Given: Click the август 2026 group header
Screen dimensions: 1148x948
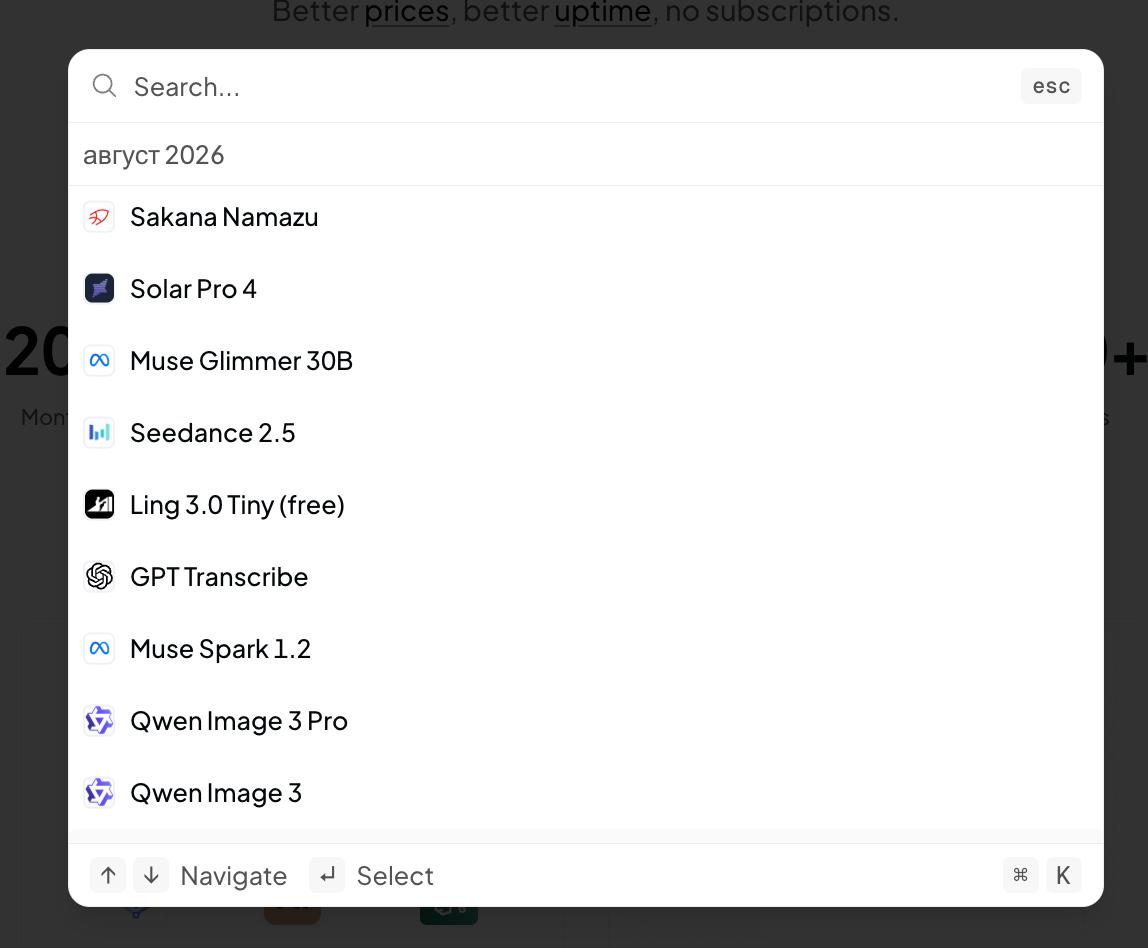Looking at the screenshot, I should (153, 155).
